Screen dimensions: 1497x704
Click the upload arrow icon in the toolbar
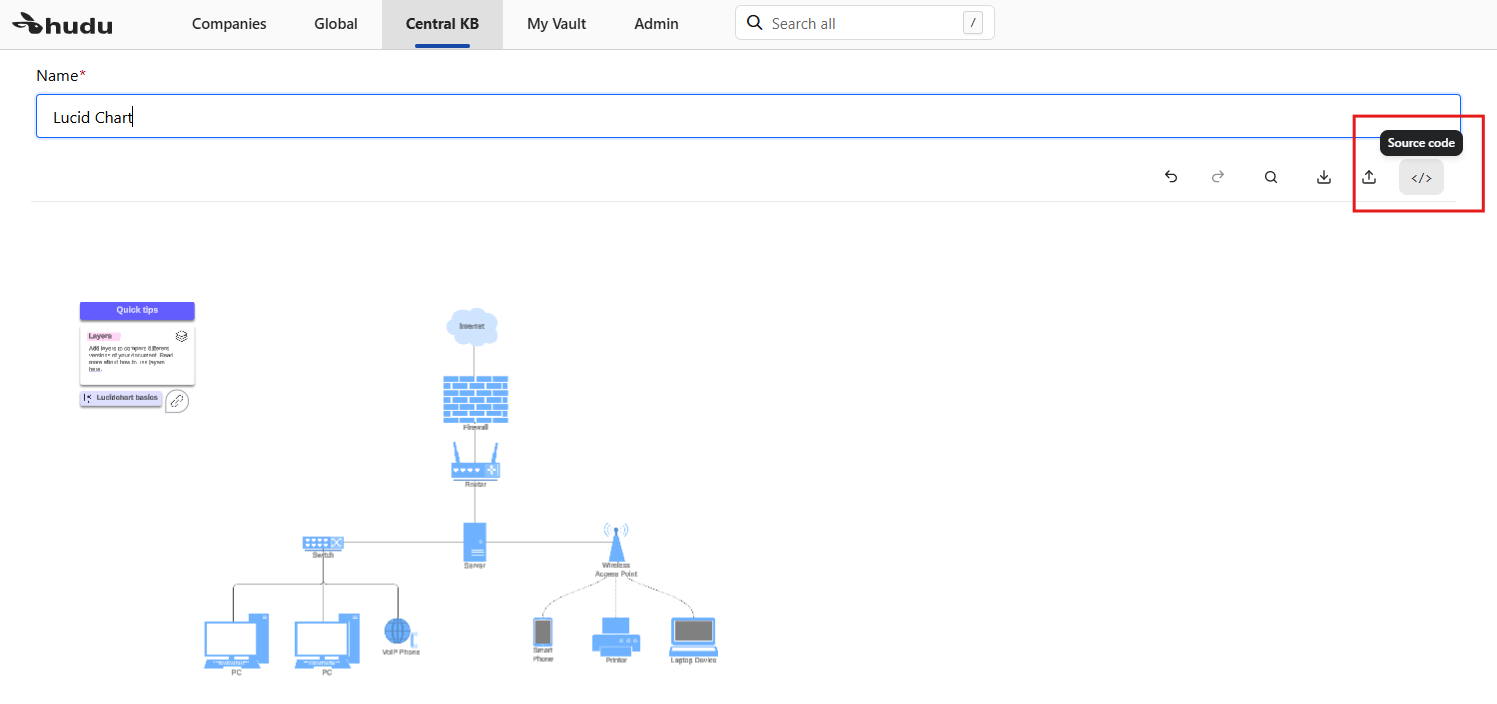(1370, 177)
